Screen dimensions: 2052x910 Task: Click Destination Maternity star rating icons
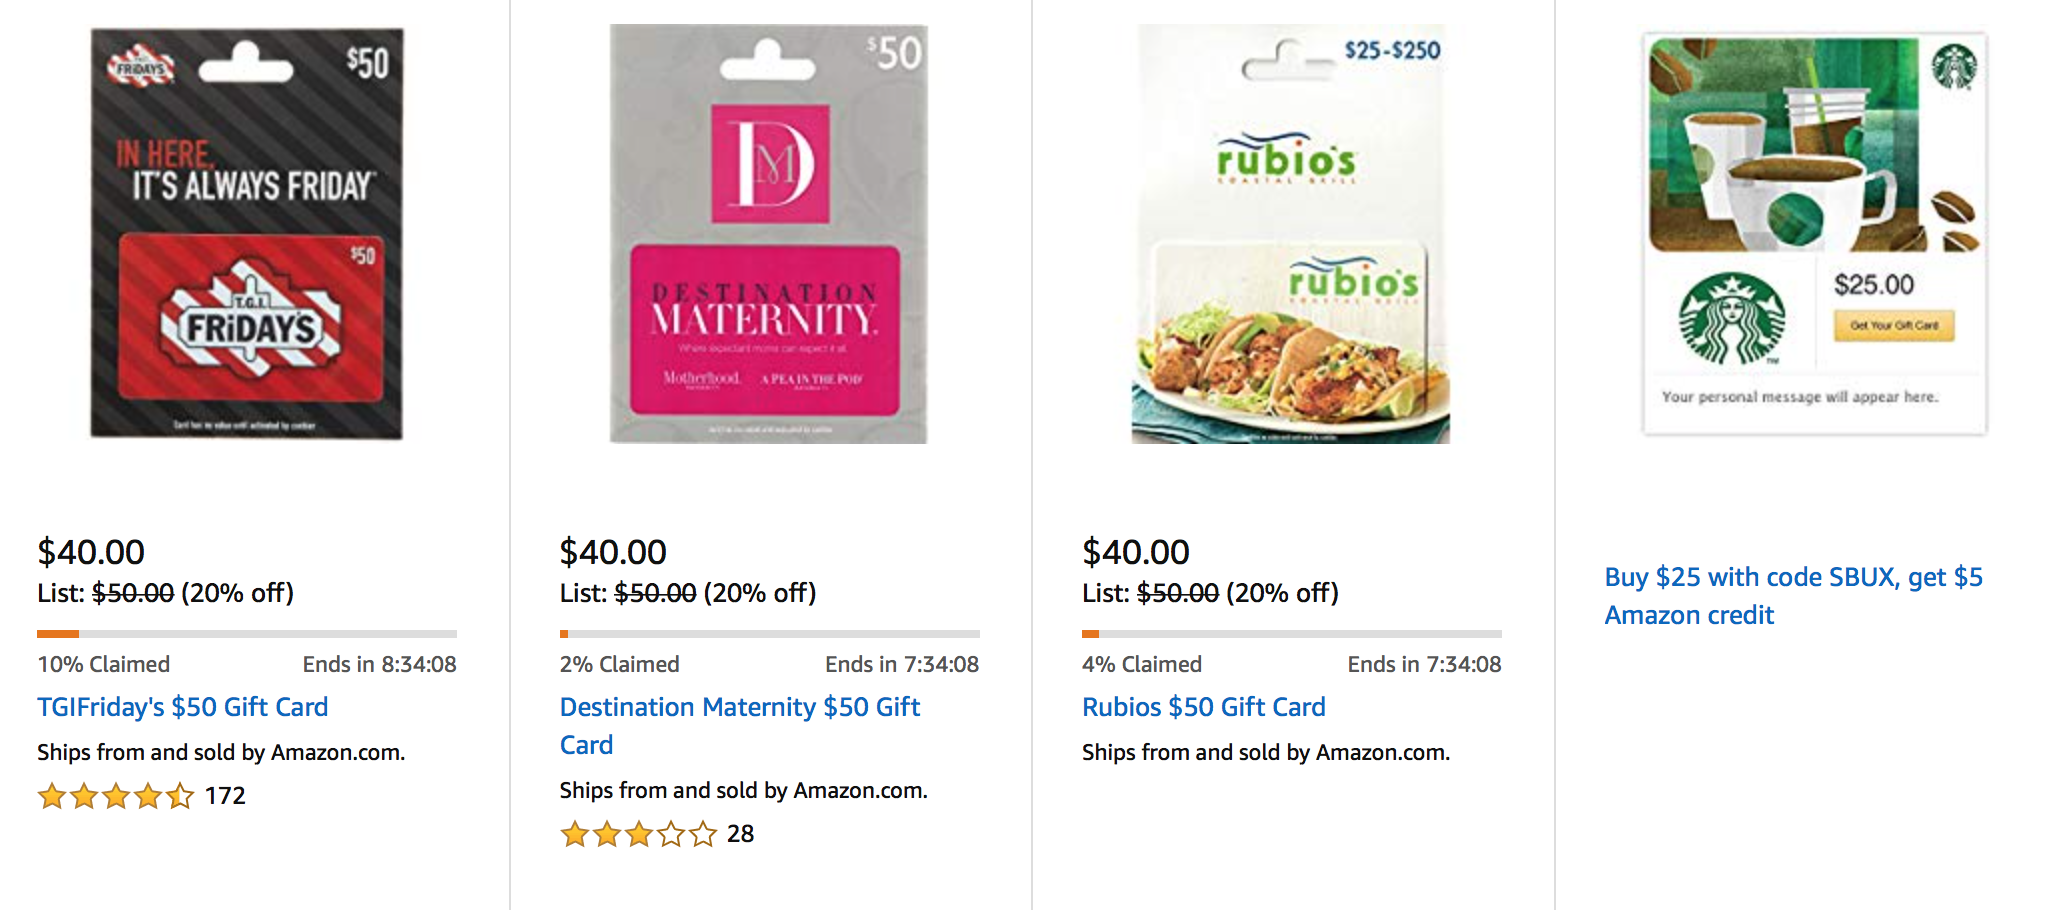pos(638,834)
